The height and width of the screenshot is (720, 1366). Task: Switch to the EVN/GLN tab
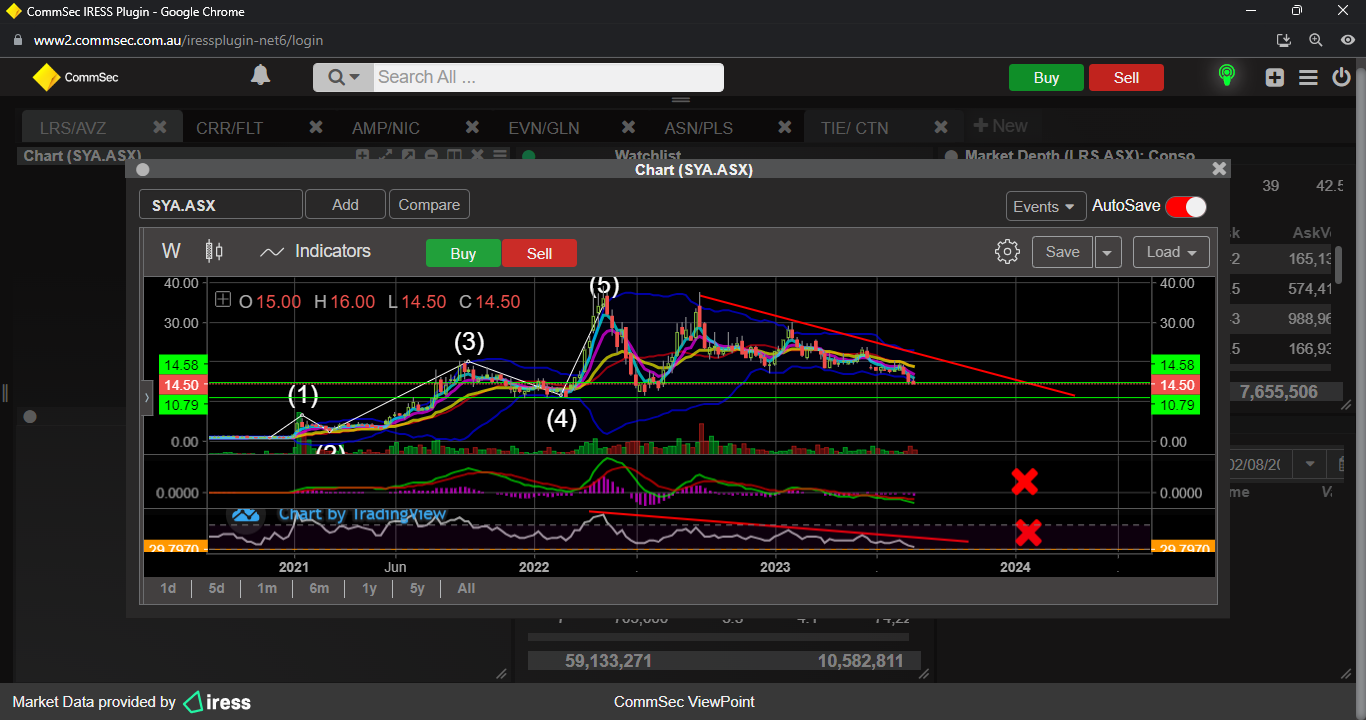pyautogui.click(x=543, y=128)
